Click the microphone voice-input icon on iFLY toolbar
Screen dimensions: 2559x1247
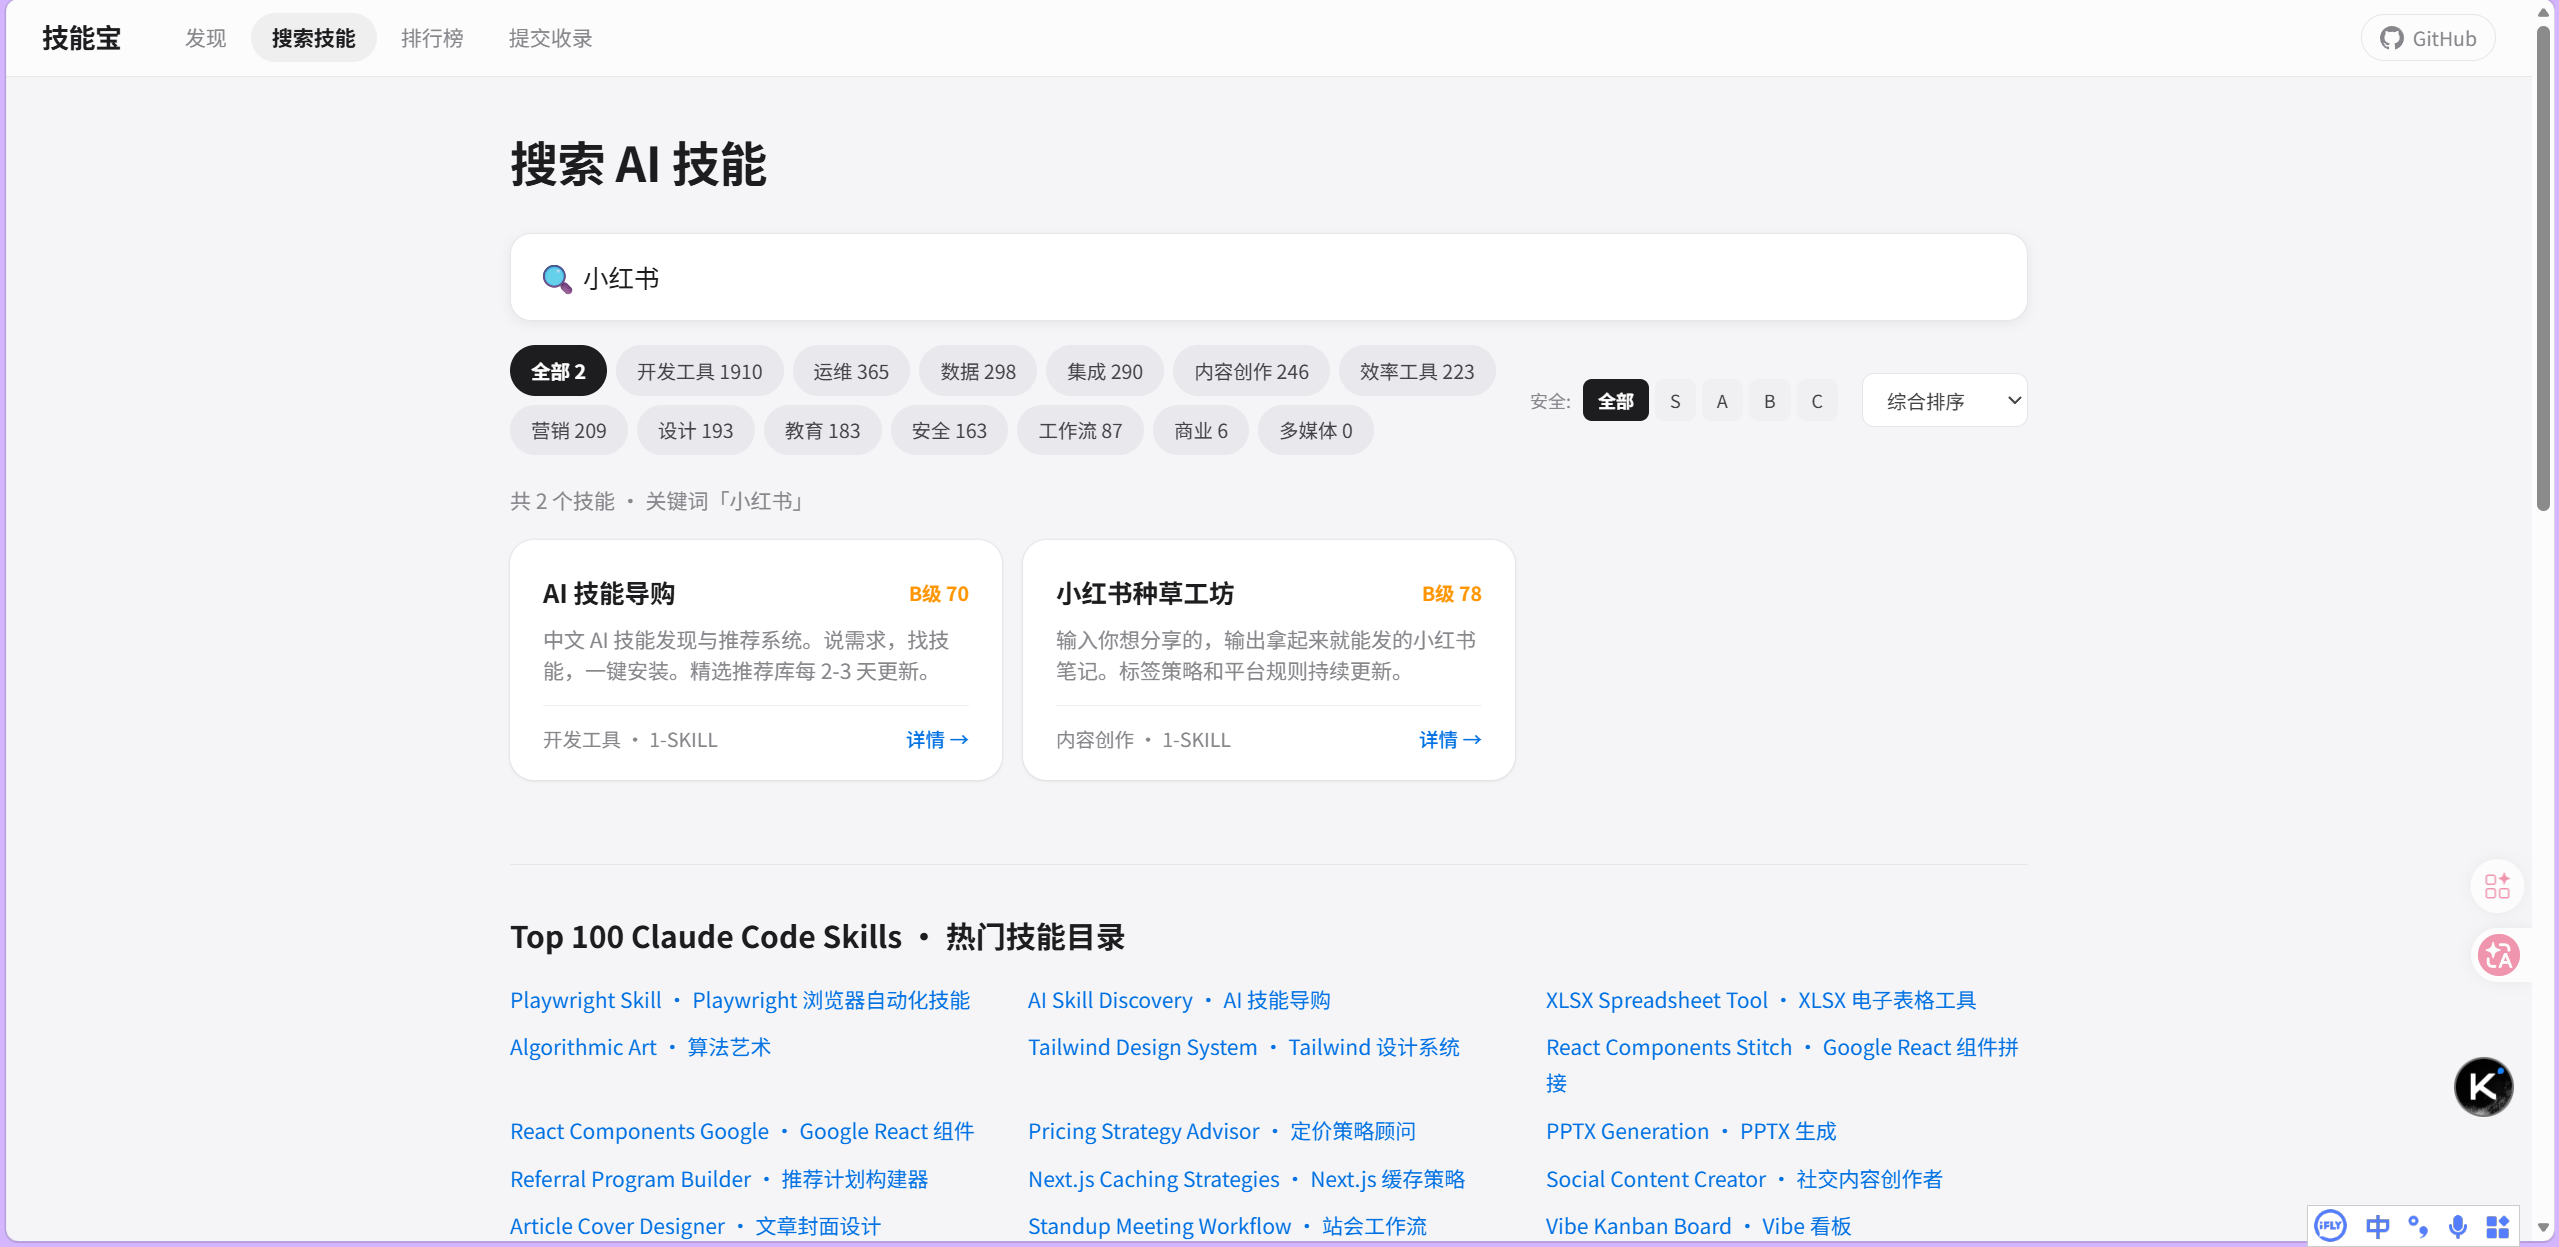pyautogui.click(x=2458, y=1225)
